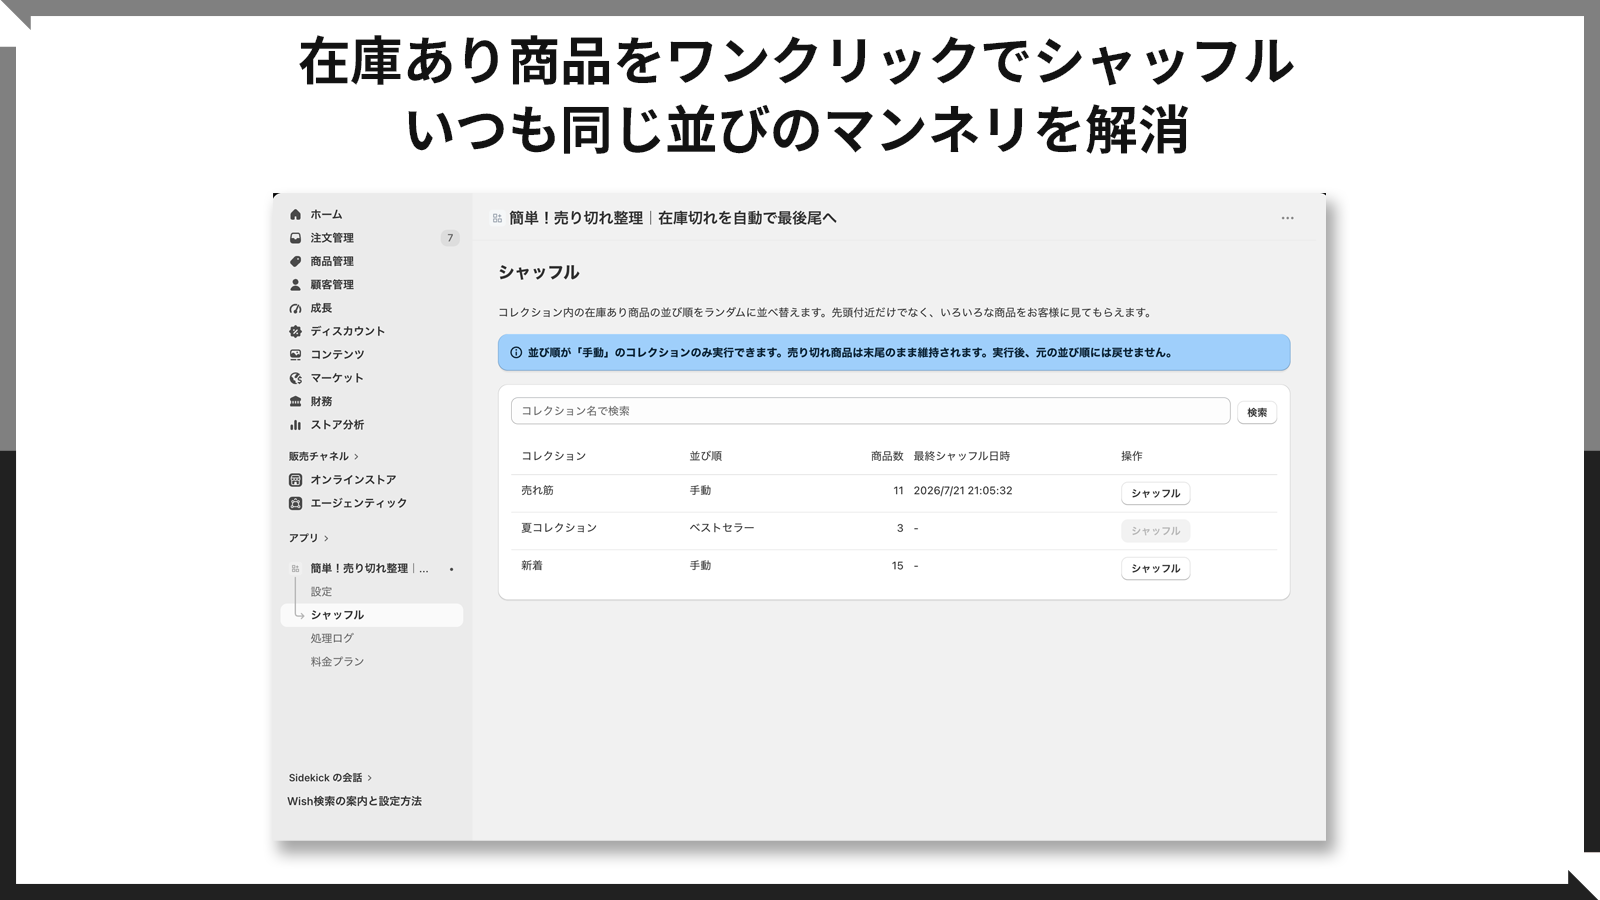Click the 操作 column header
The width and height of the screenshot is (1600, 900).
[x=1132, y=456]
